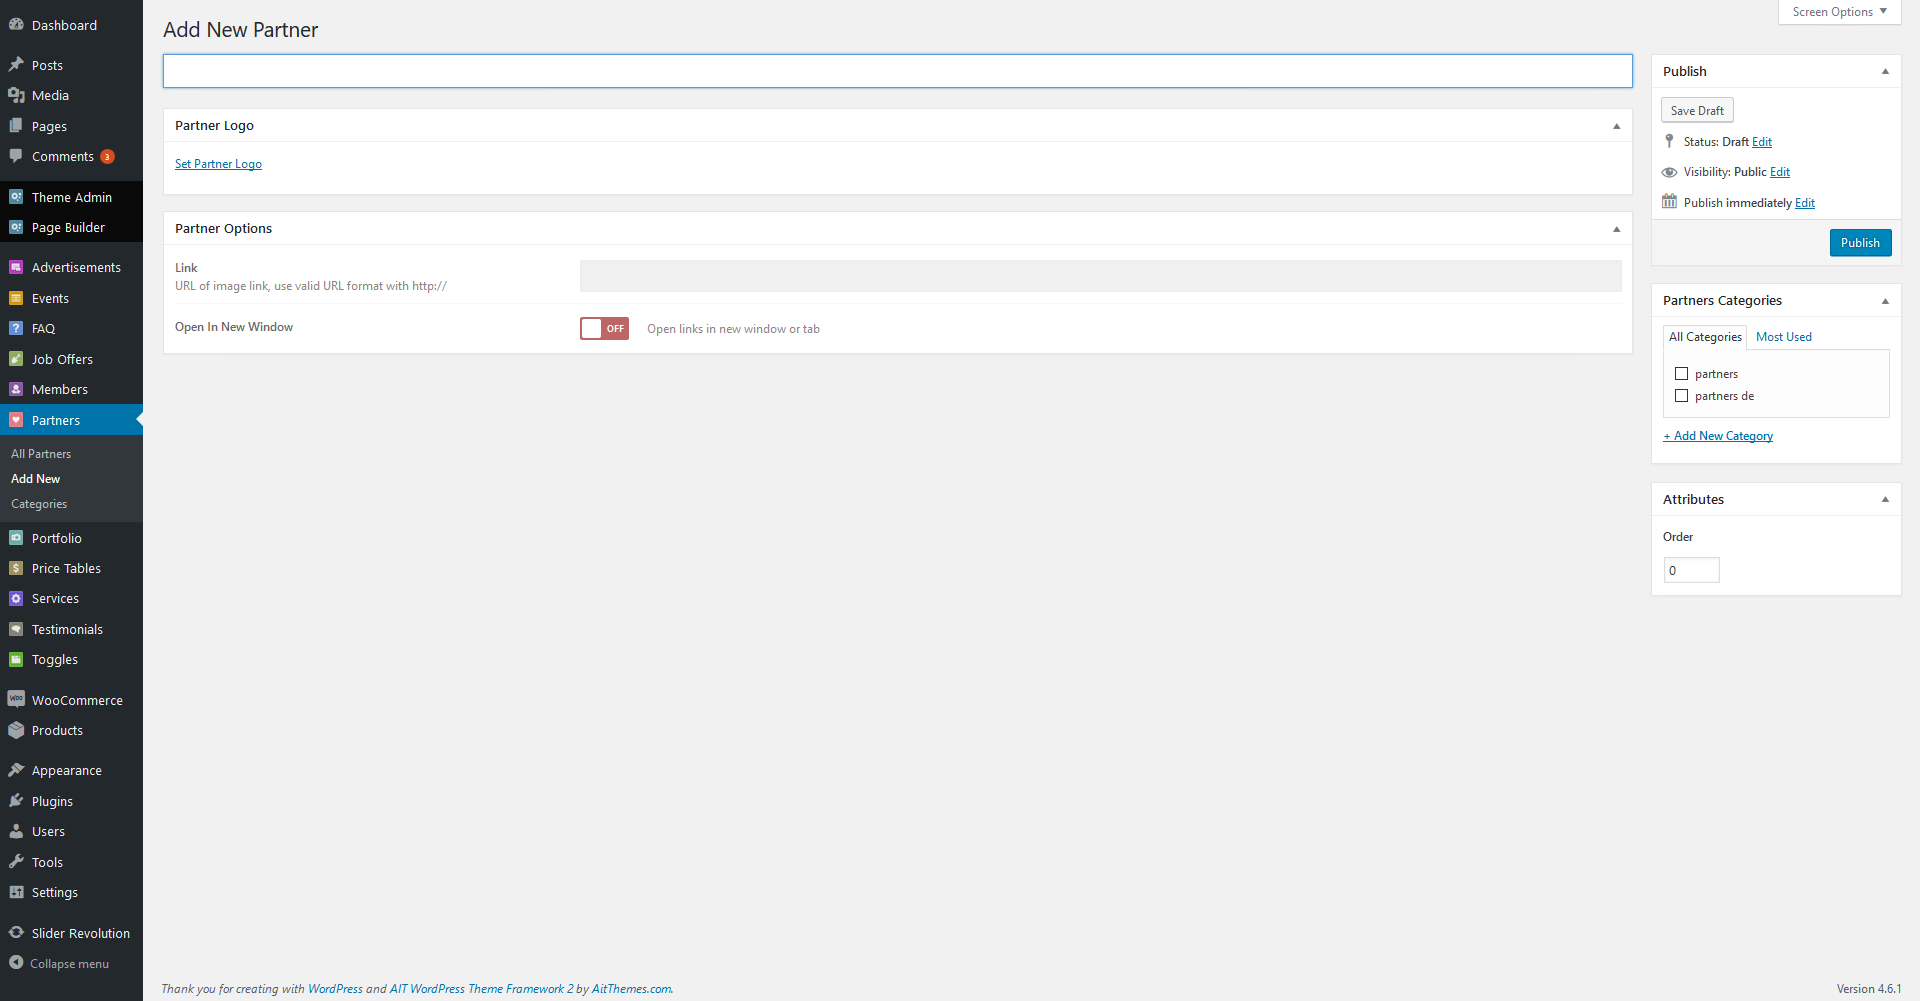Click the Price Tables dollar icon
This screenshot has height=1001, width=1920.
click(x=16, y=568)
